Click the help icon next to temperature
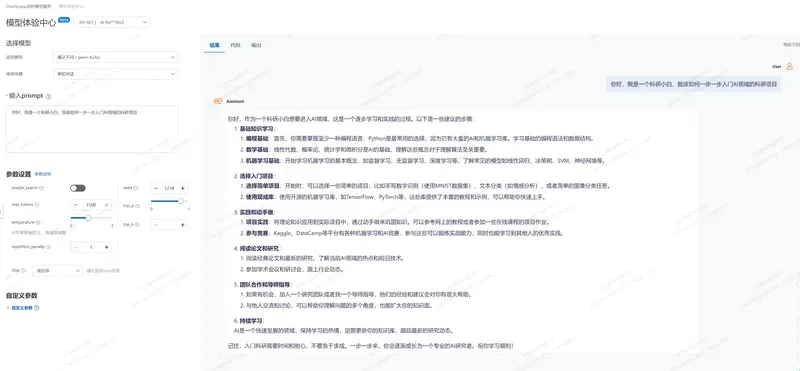 point(38,222)
